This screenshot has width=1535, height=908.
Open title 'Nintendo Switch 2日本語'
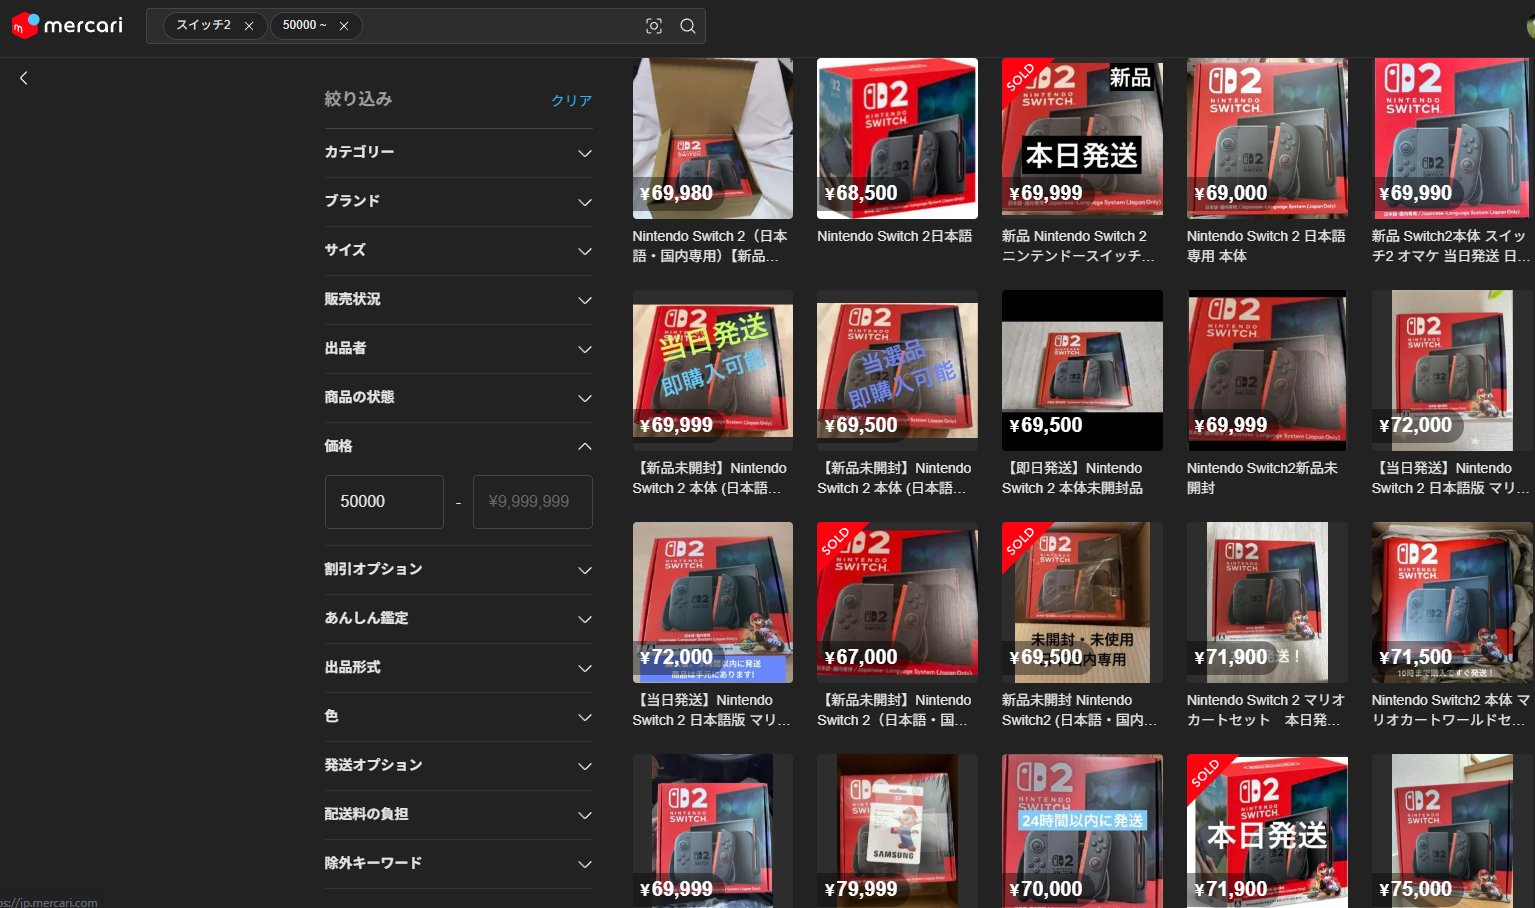tap(894, 237)
